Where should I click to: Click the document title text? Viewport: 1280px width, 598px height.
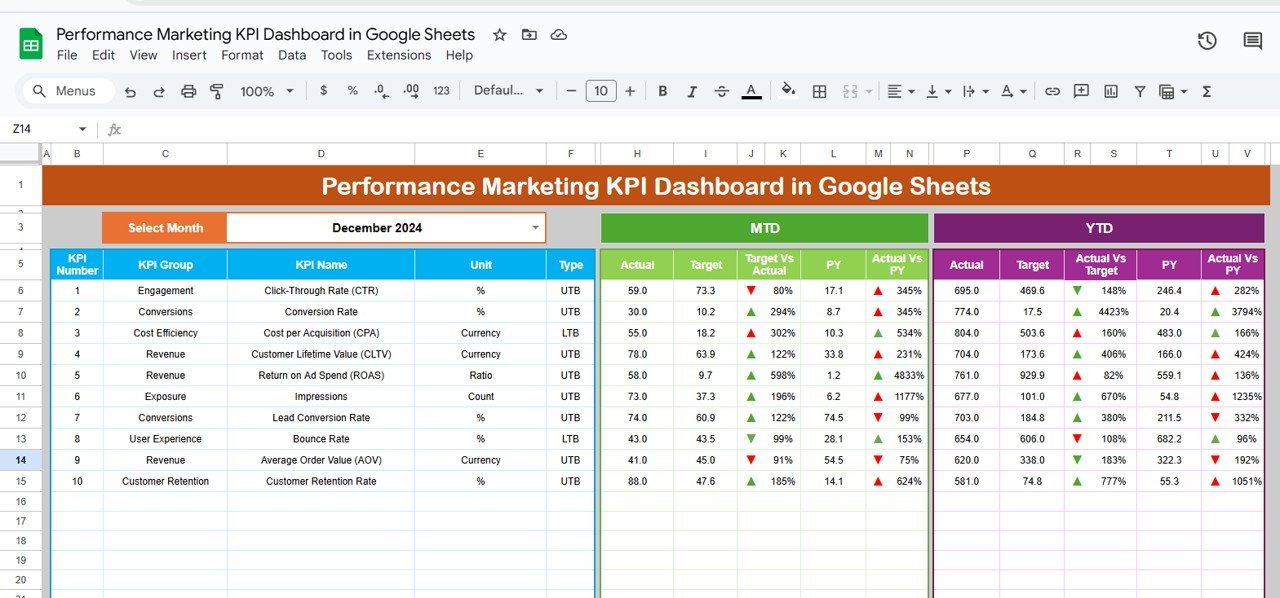point(266,34)
